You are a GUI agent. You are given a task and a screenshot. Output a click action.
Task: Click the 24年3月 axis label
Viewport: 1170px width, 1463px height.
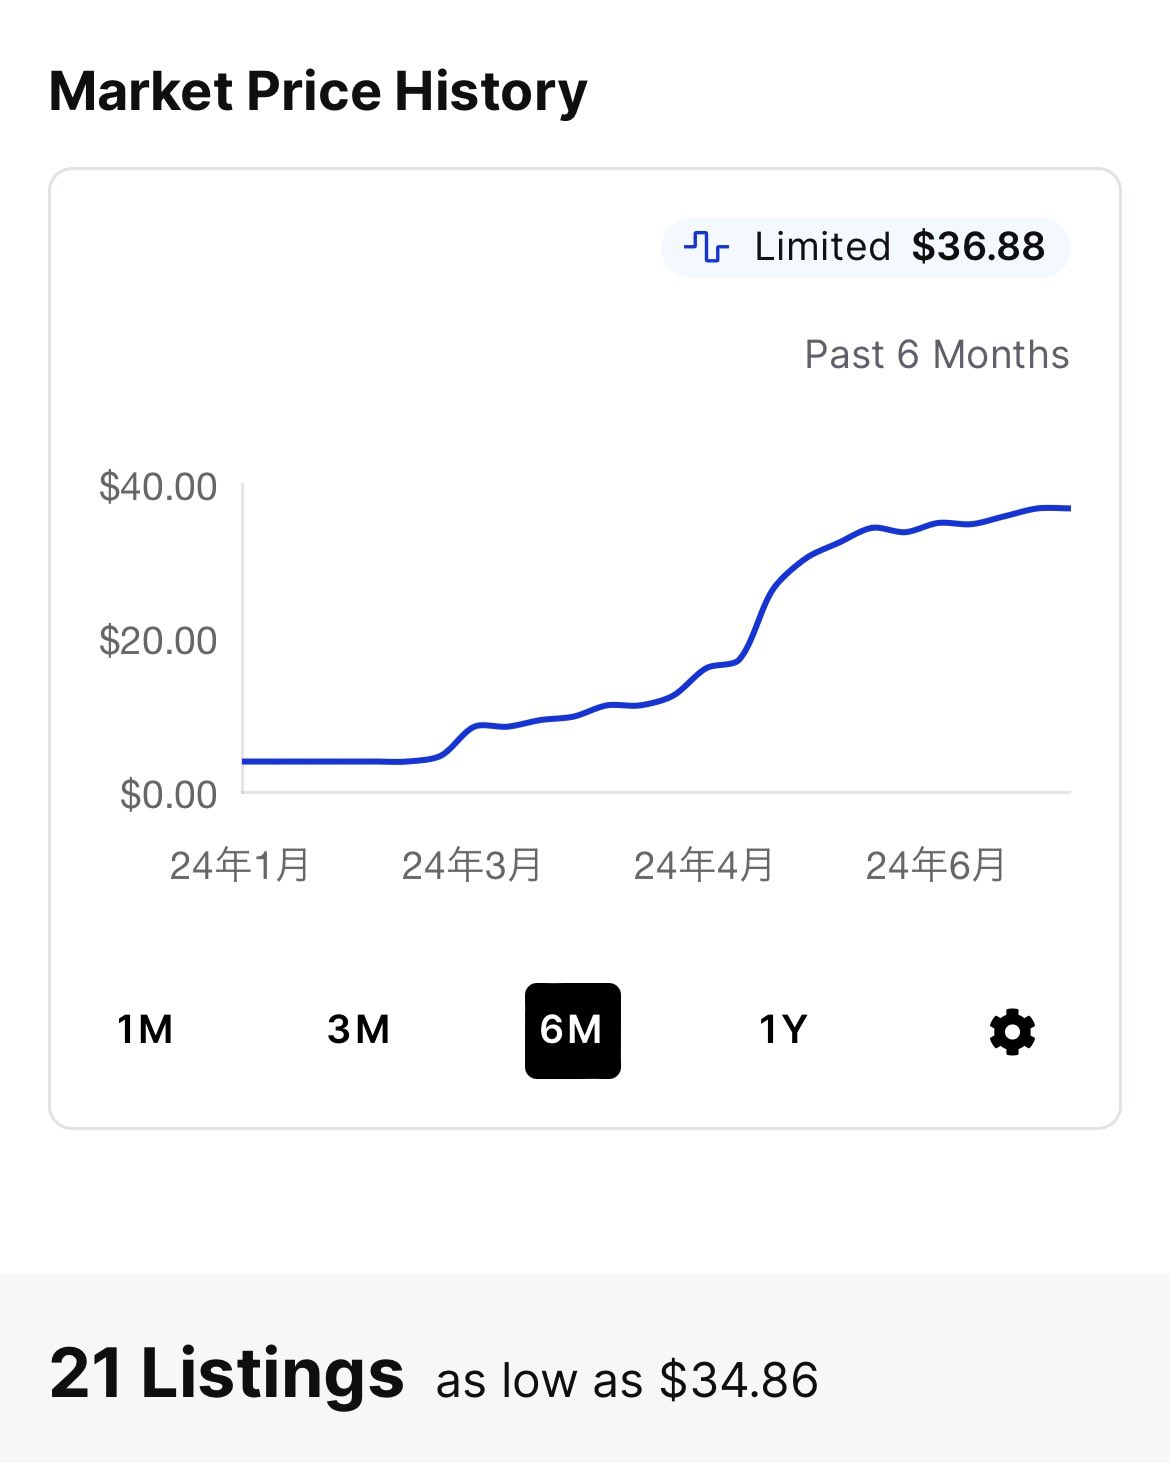pos(472,865)
